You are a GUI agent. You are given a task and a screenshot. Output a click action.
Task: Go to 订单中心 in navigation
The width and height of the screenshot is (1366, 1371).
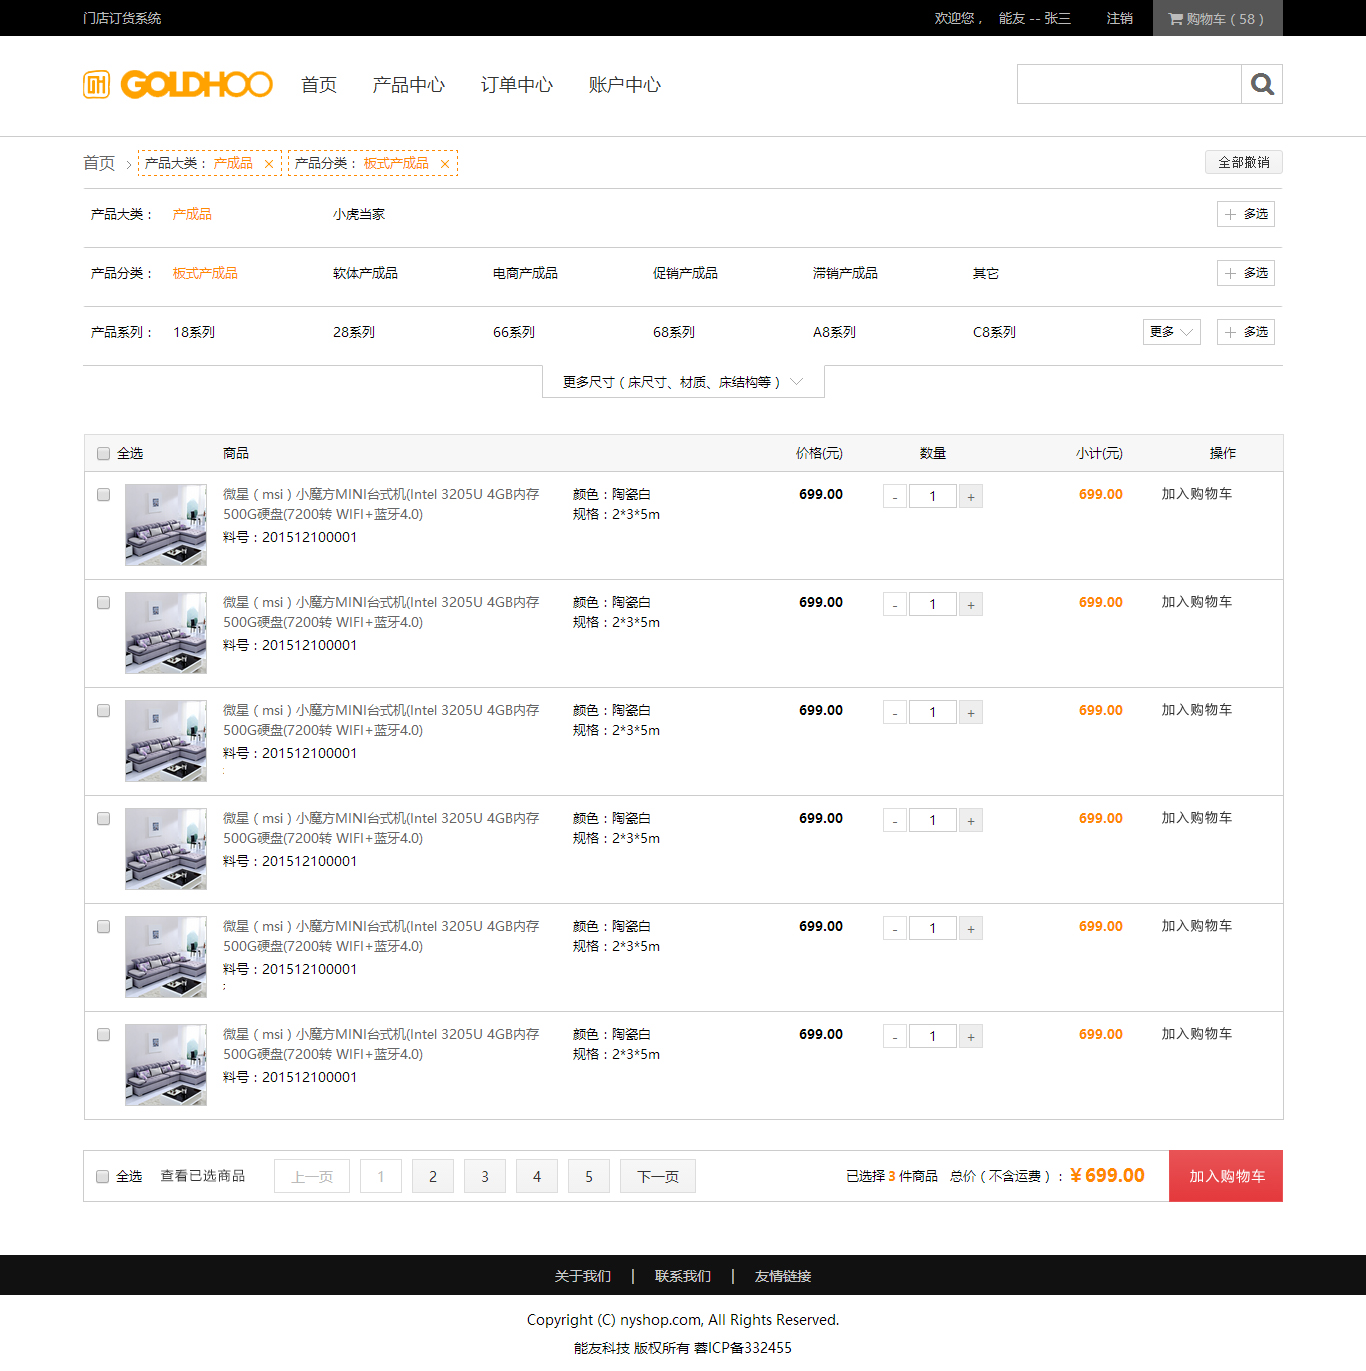coord(516,85)
